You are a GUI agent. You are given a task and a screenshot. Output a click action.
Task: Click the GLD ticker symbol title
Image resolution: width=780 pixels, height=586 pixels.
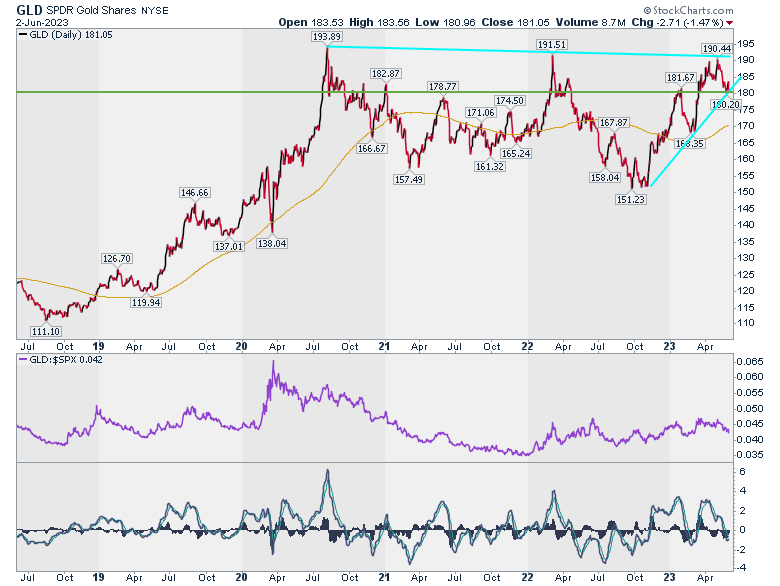coord(29,10)
